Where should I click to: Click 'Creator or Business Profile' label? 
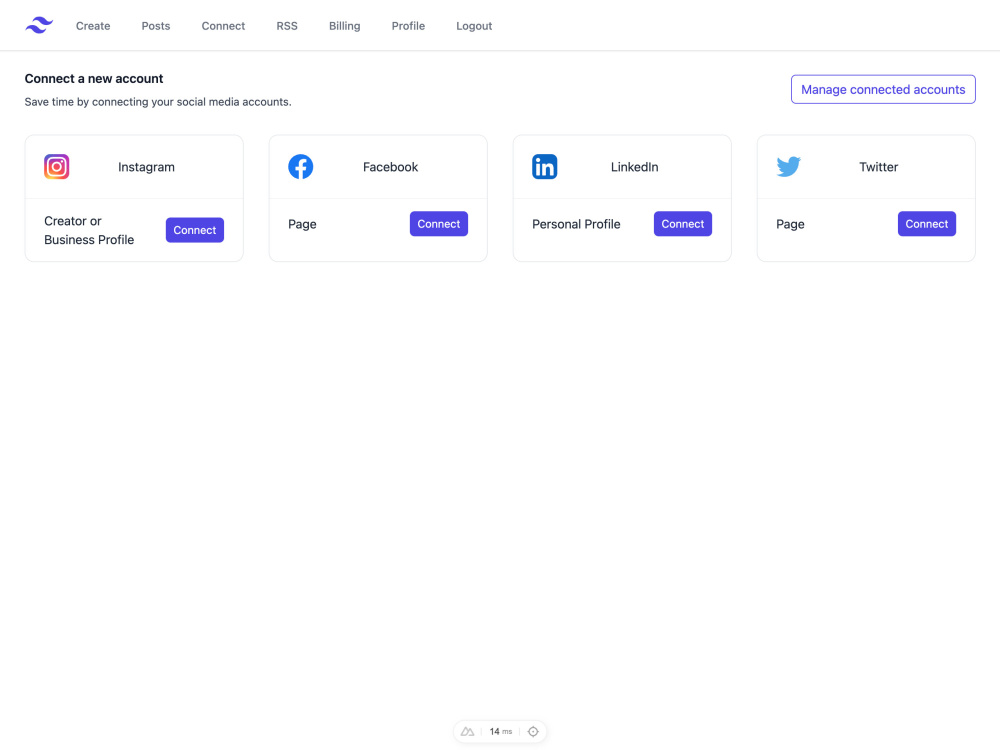tap(89, 230)
